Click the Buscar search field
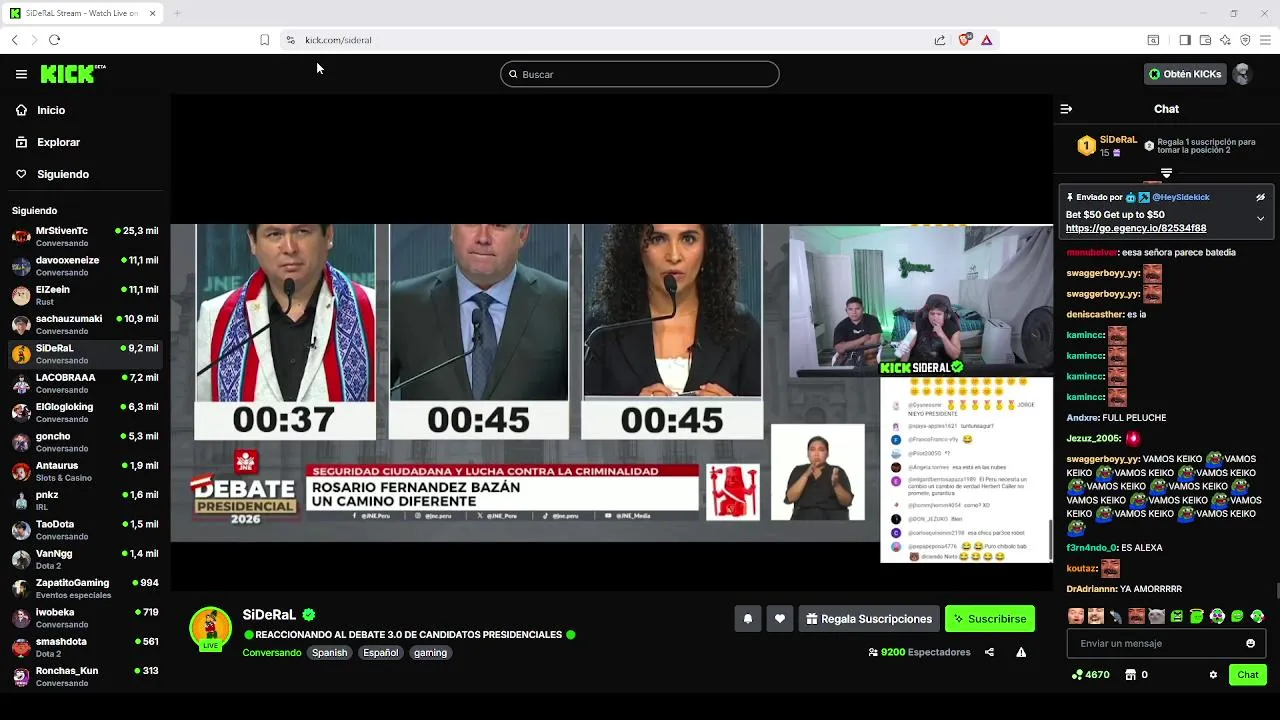Viewport: 1280px width, 720px height. pyautogui.click(x=640, y=74)
